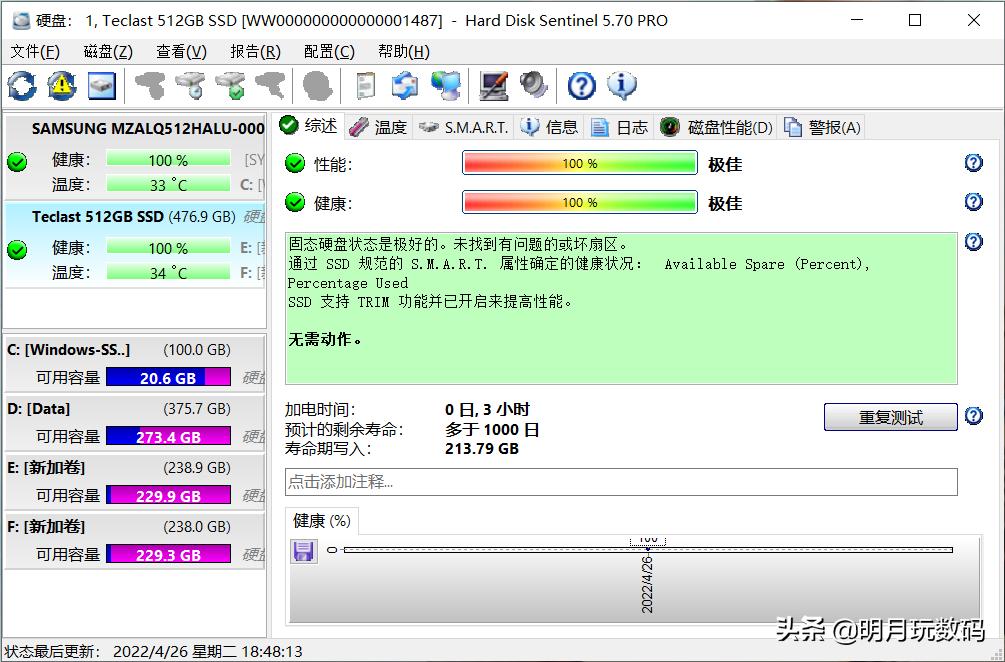Open the alerts warning icon on the toolbar
The height and width of the screenshot is (662, 1005).
(61, 85)
